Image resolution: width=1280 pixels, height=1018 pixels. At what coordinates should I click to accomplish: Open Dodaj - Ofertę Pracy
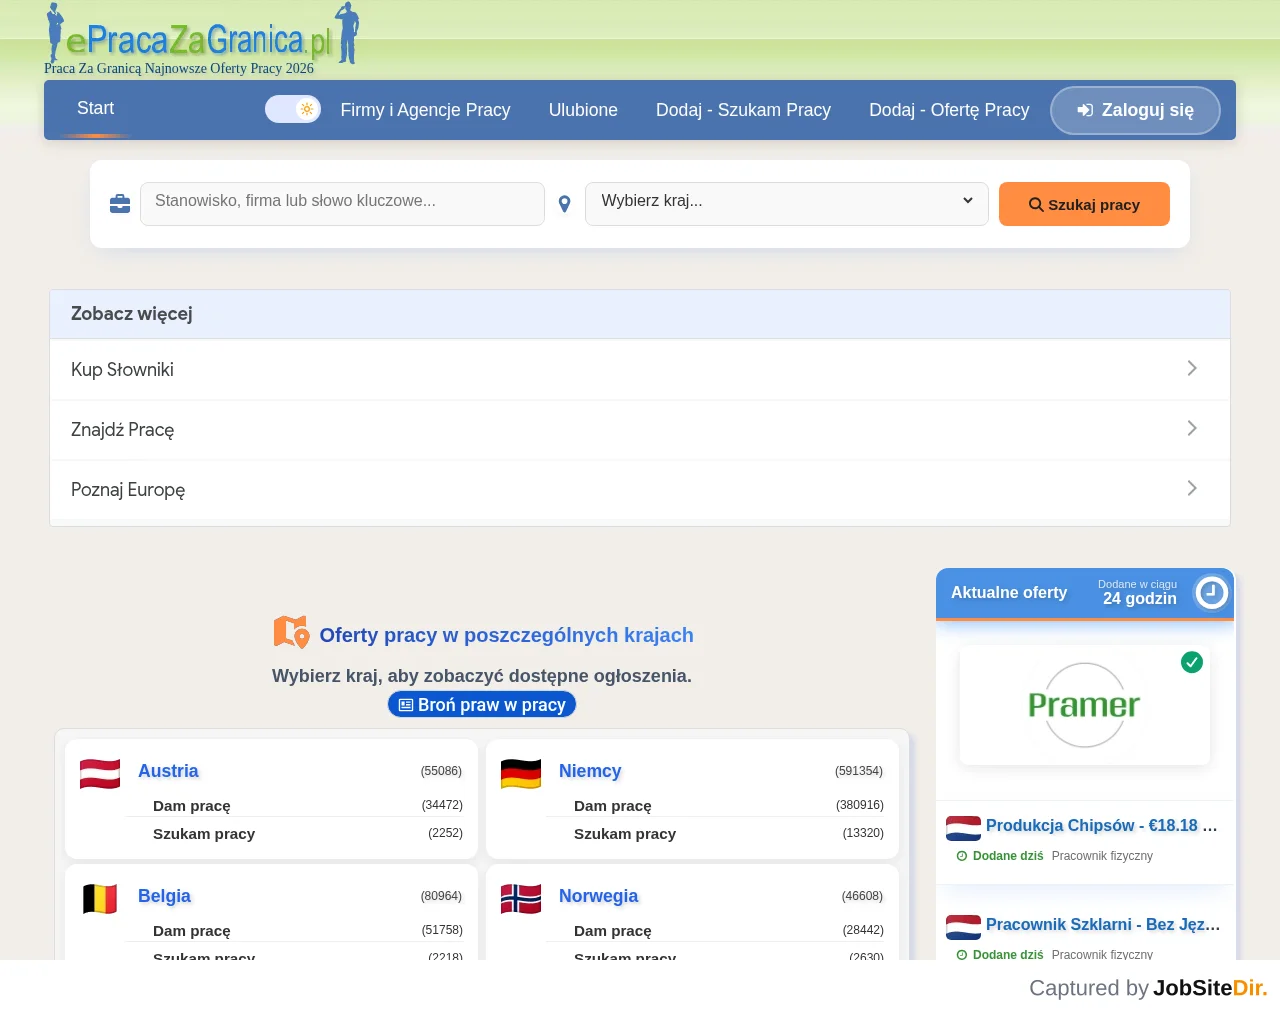pos(949,110)
